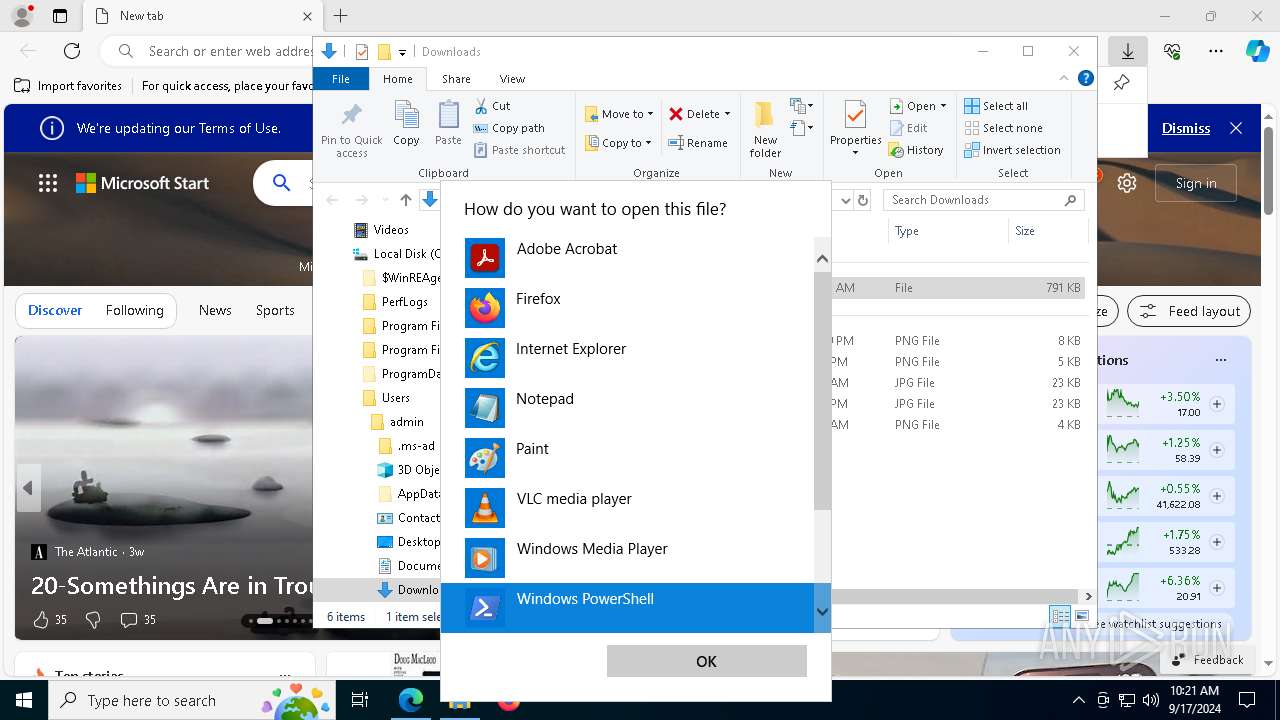
Task: Select Windows PowerShell entry
Action: point(627,608)
